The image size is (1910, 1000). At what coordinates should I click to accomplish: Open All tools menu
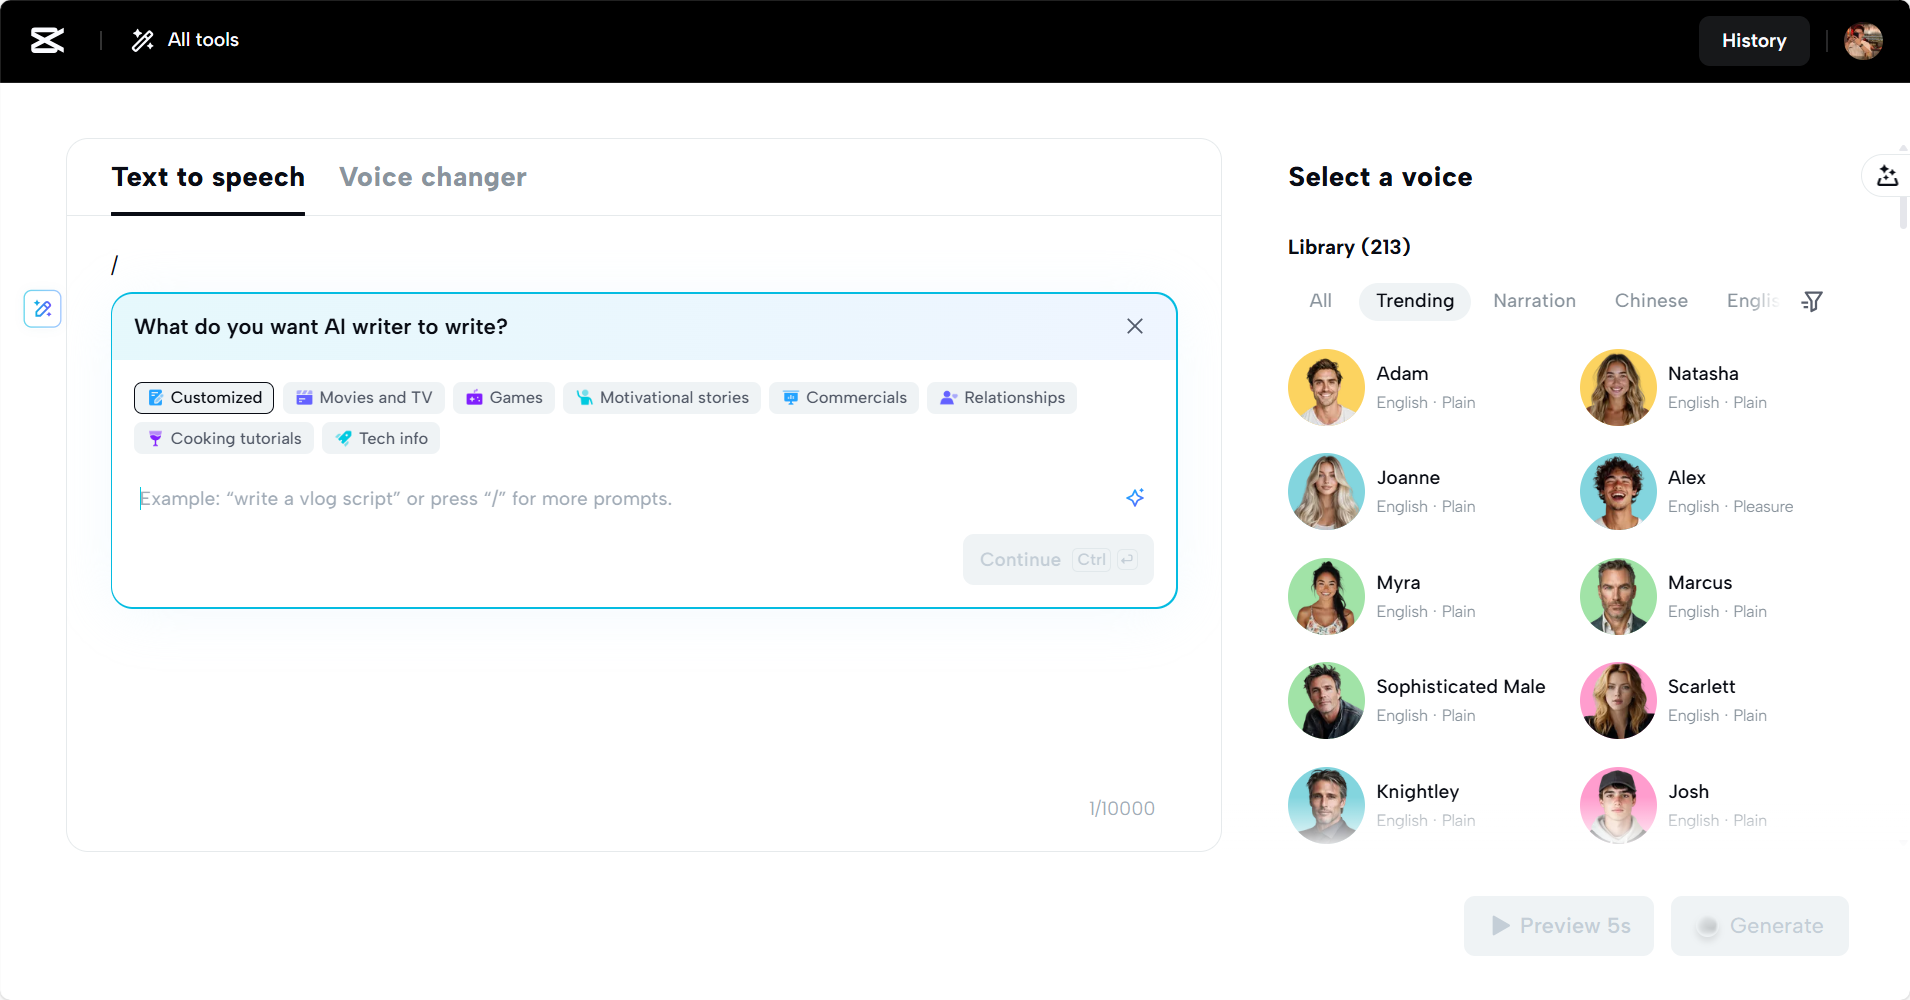coord(185,40)
